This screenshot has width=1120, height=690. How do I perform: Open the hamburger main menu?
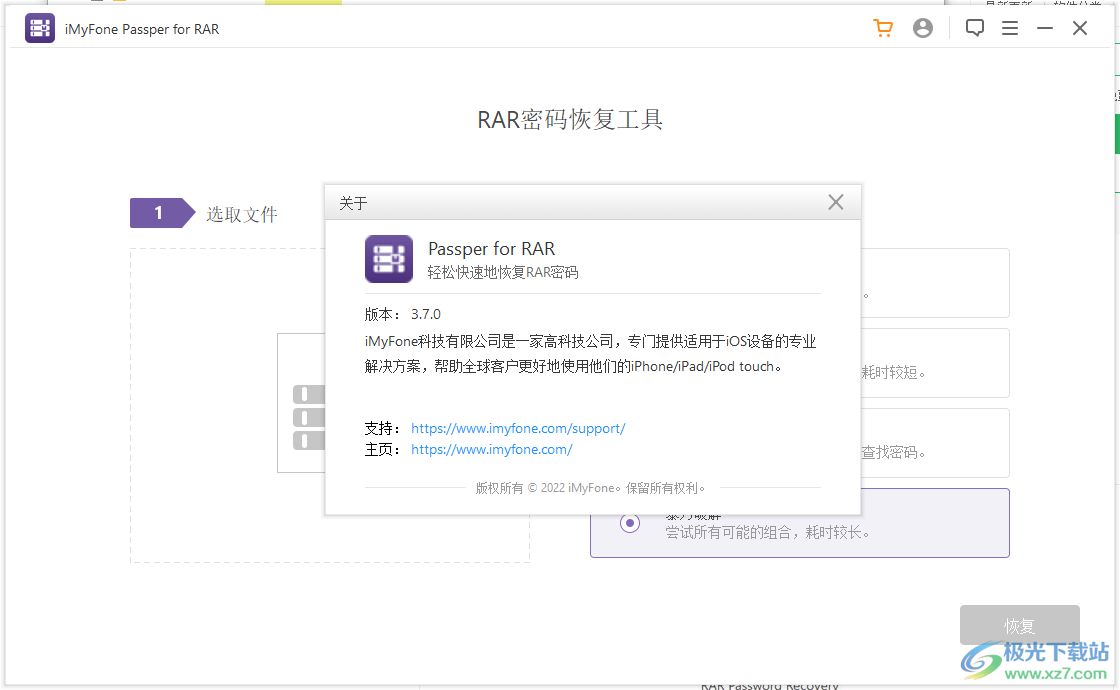(x=1010, y=29)
